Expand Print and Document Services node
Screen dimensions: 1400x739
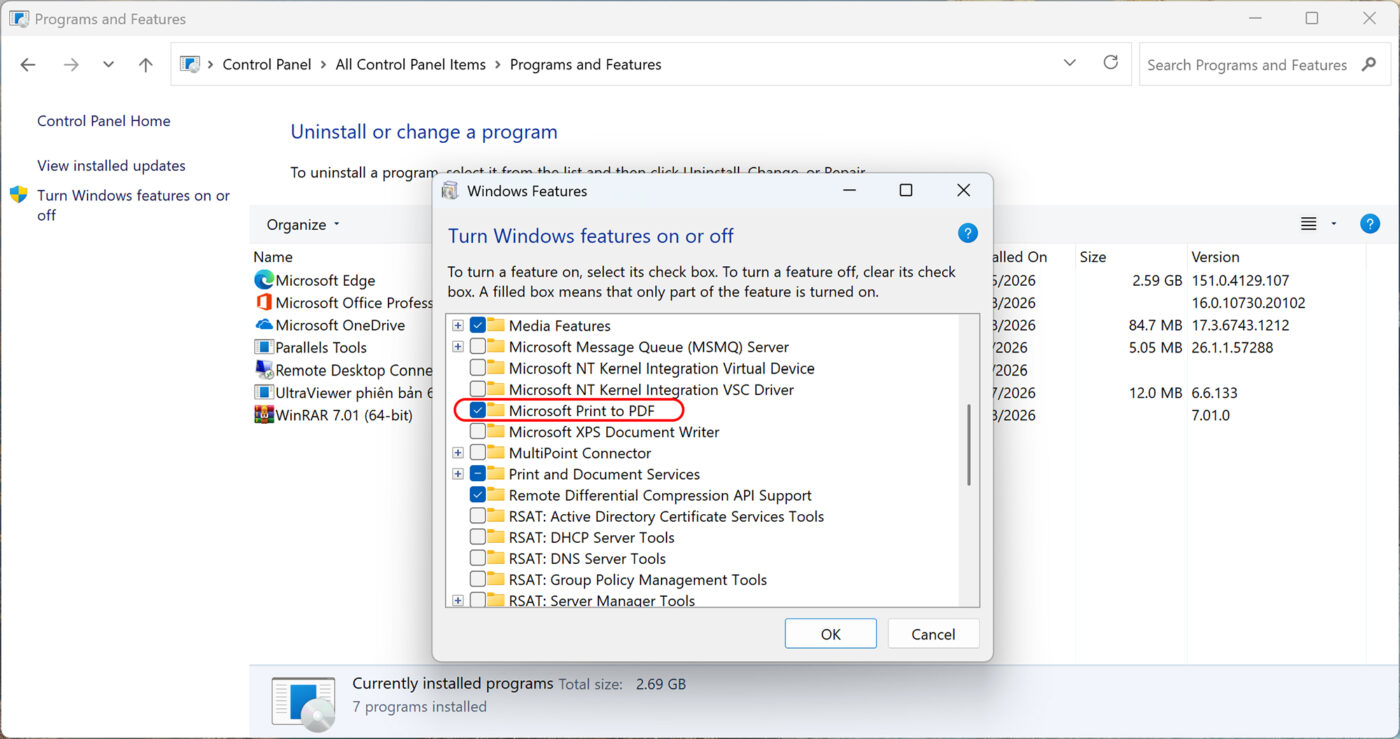(x=458, y=473)
